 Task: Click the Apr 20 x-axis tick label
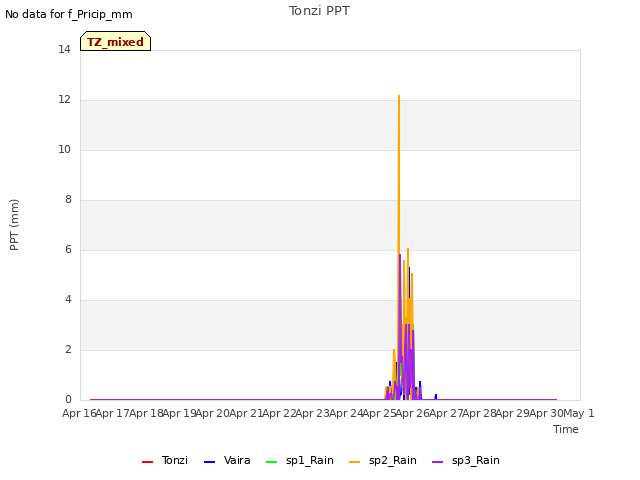[212, 413]
